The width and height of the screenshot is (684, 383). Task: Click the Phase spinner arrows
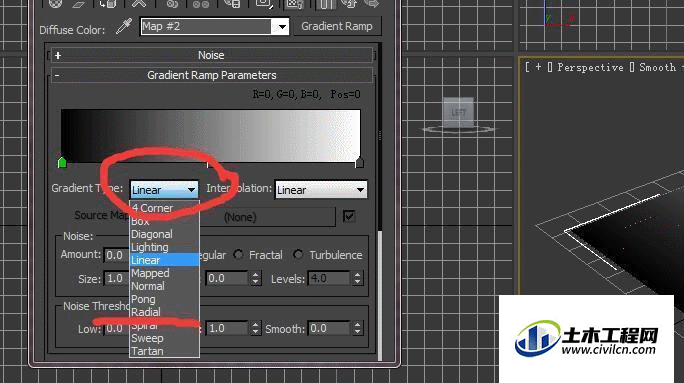coord(256,278)
